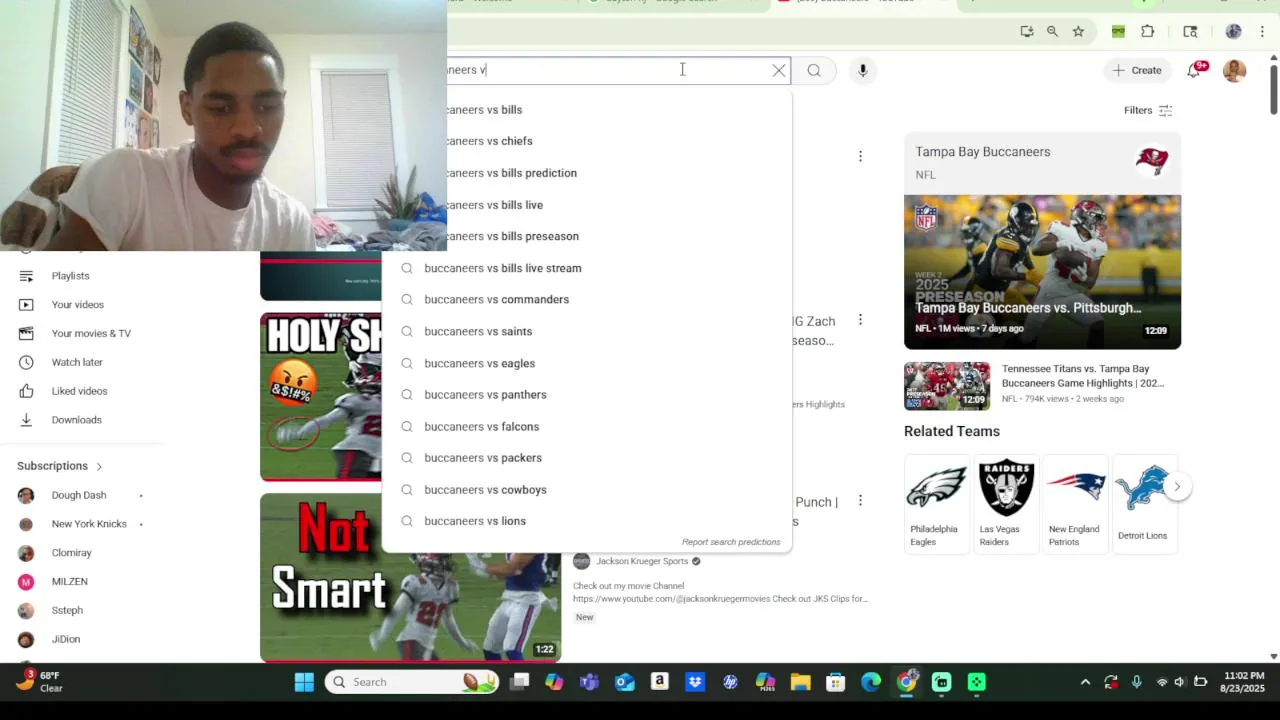Click the install app icon in the address bar
The width and height of the screenshot is (1280, 720).
click(1027, 32)
